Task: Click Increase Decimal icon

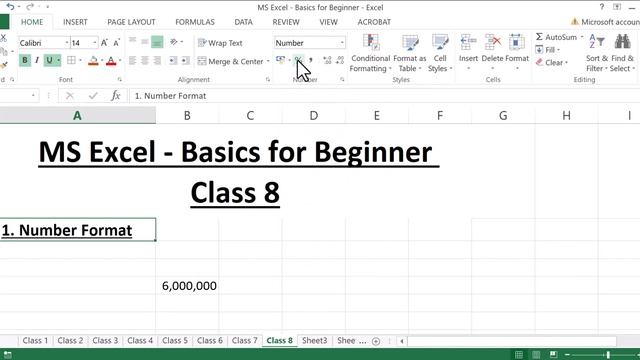Action: 327,60
